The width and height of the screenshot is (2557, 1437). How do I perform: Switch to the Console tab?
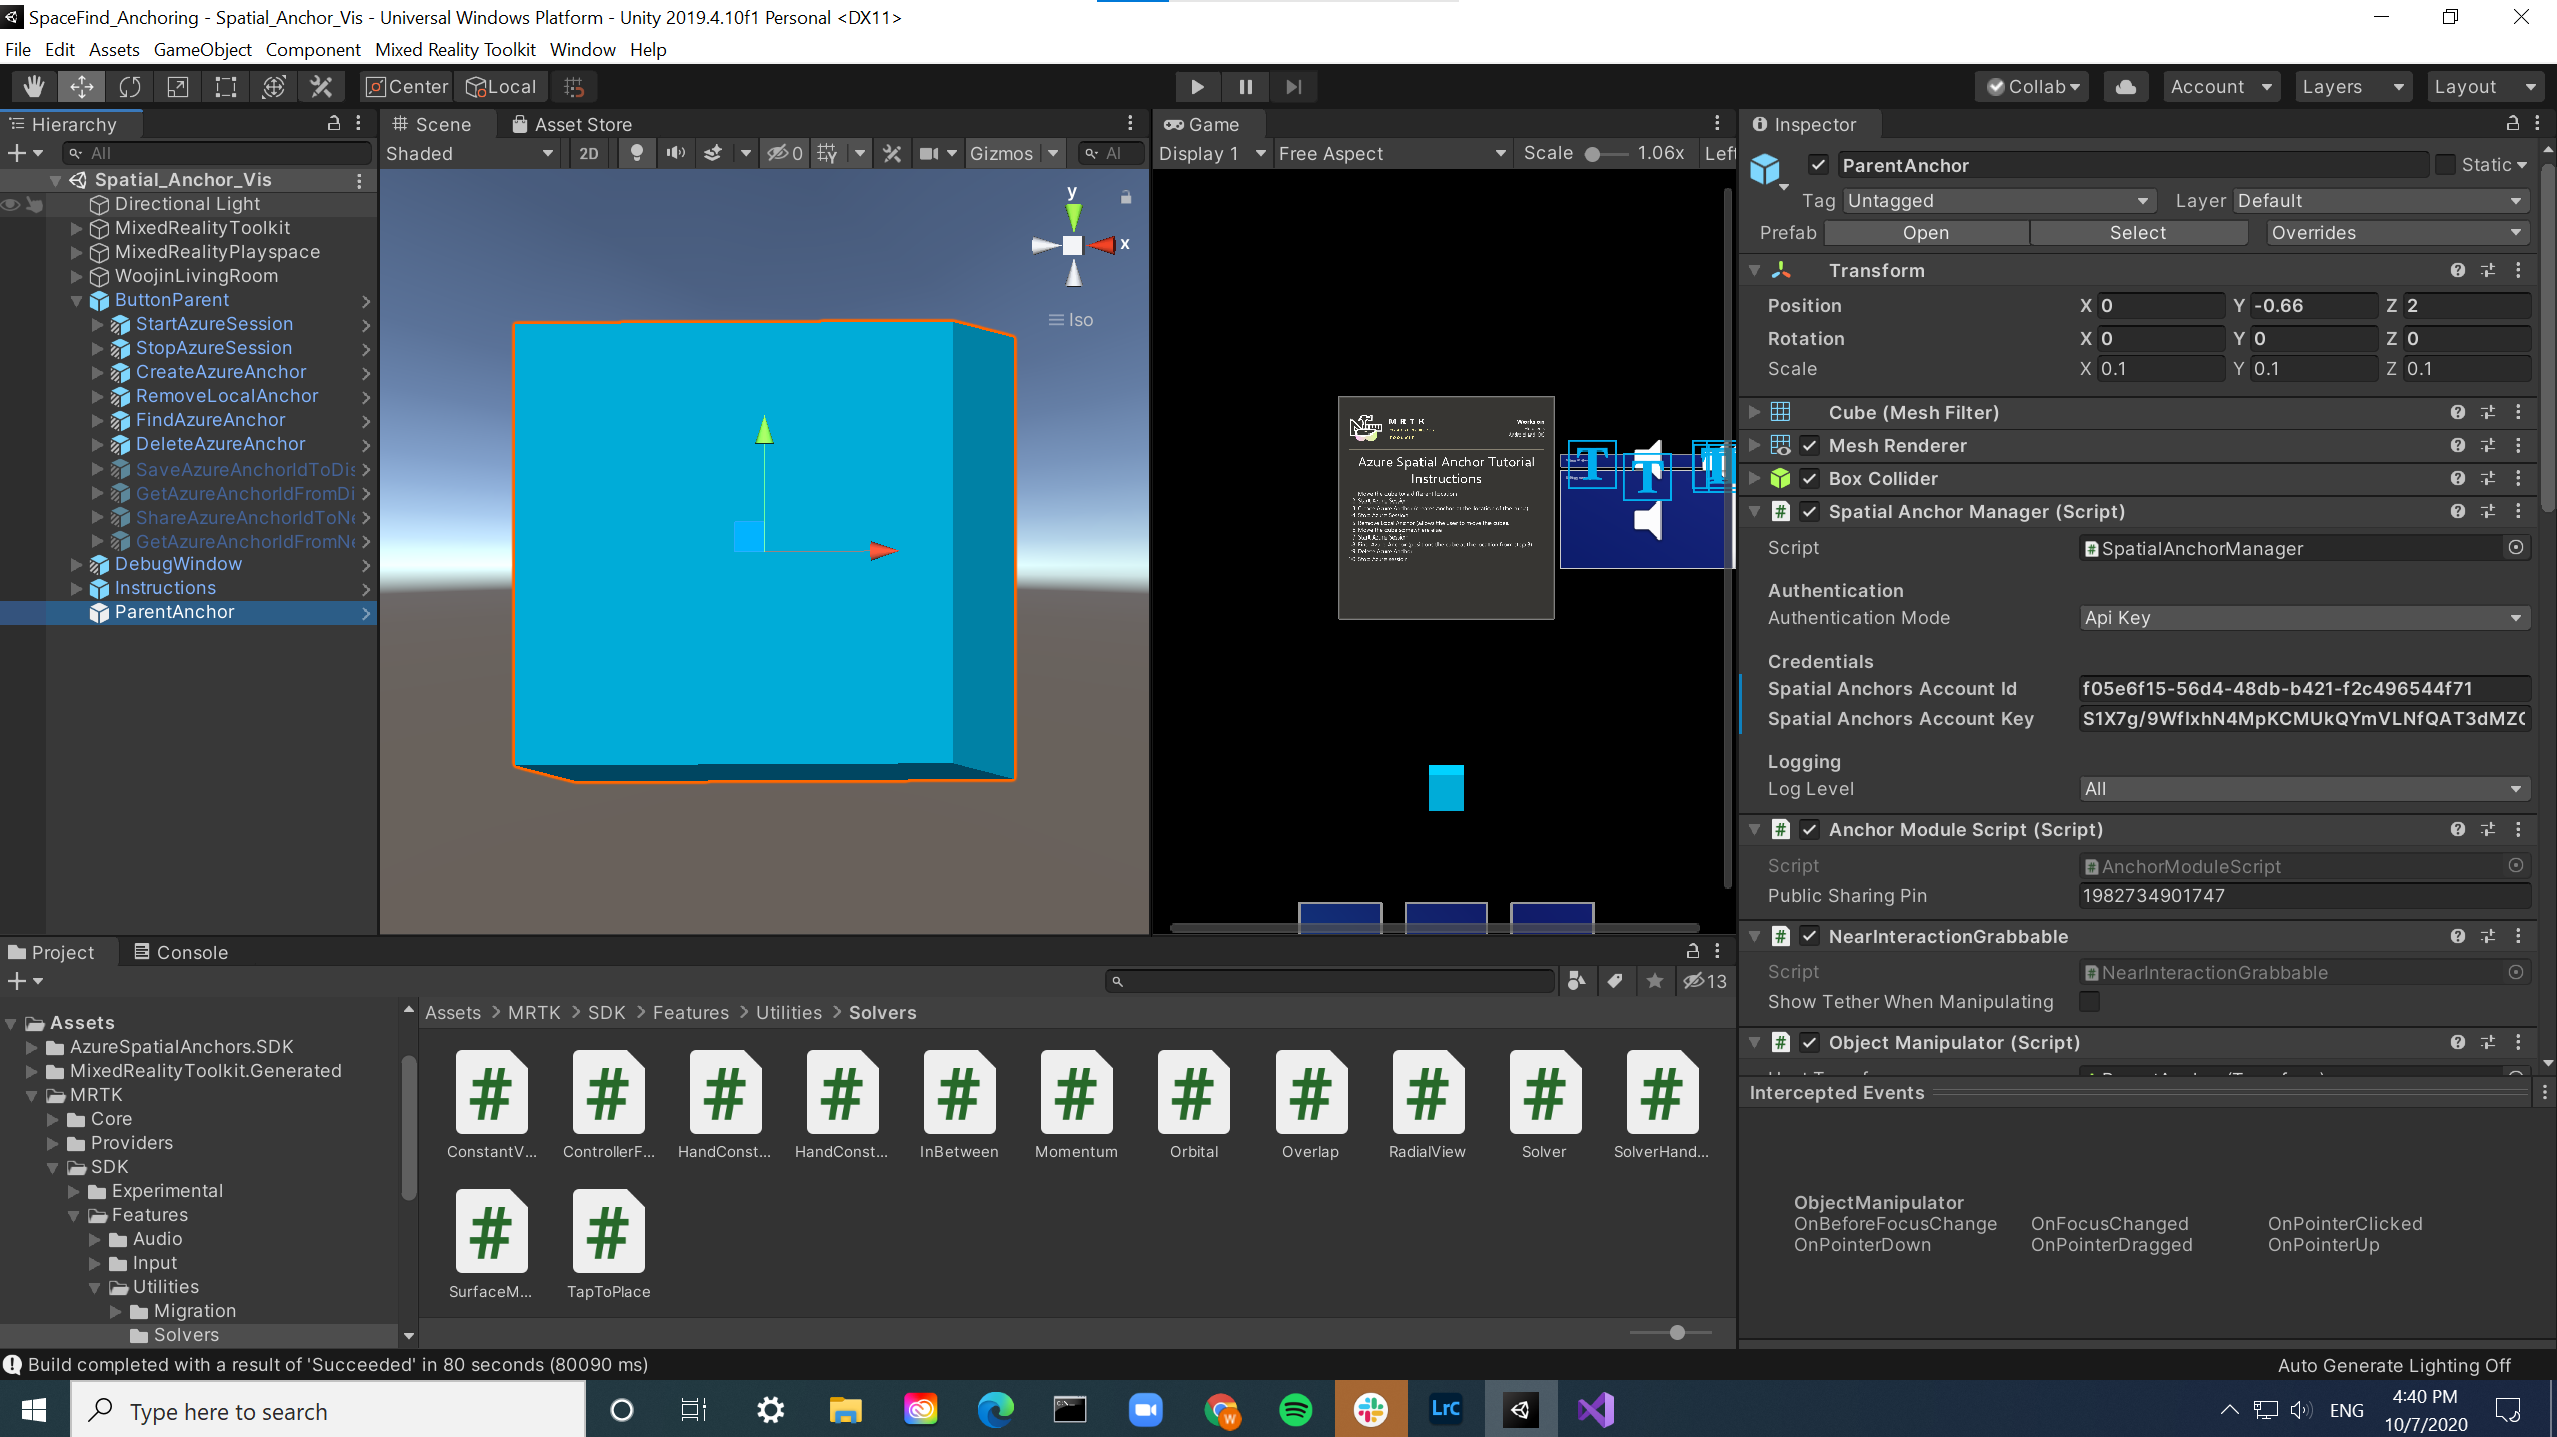[x=180, y=951]
